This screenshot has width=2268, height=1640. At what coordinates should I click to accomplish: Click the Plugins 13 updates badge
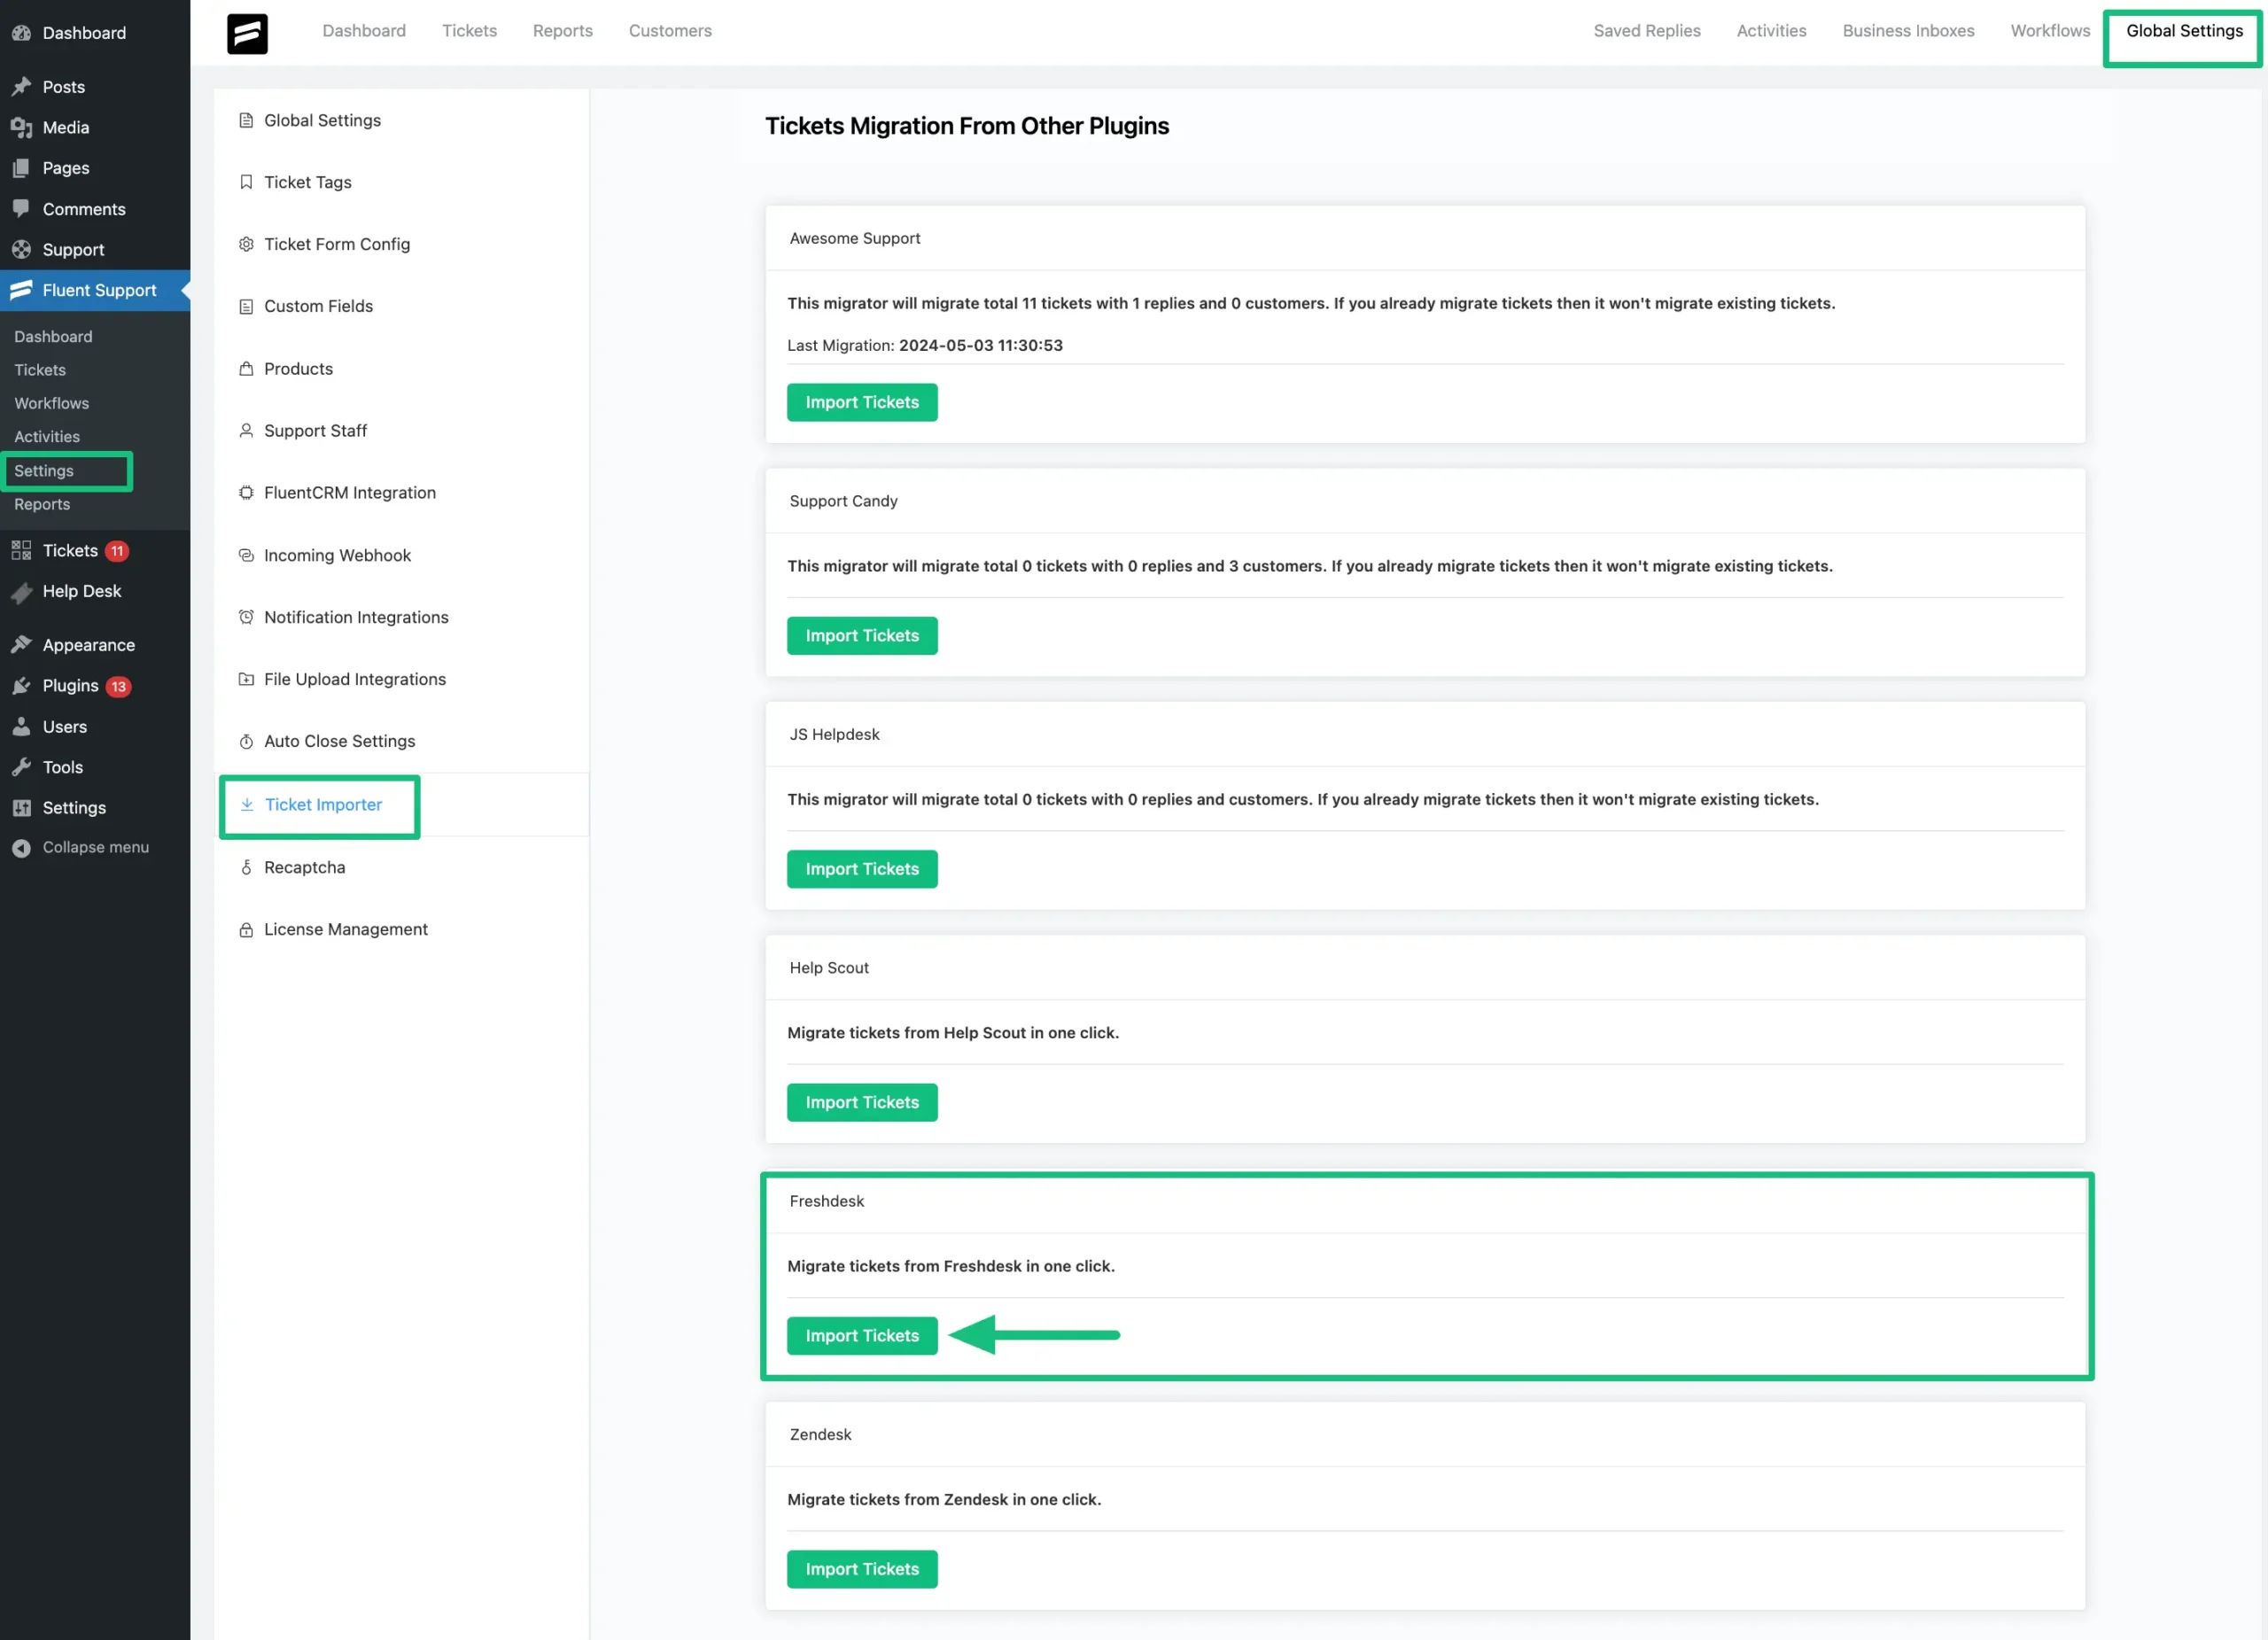click(119, 686)
